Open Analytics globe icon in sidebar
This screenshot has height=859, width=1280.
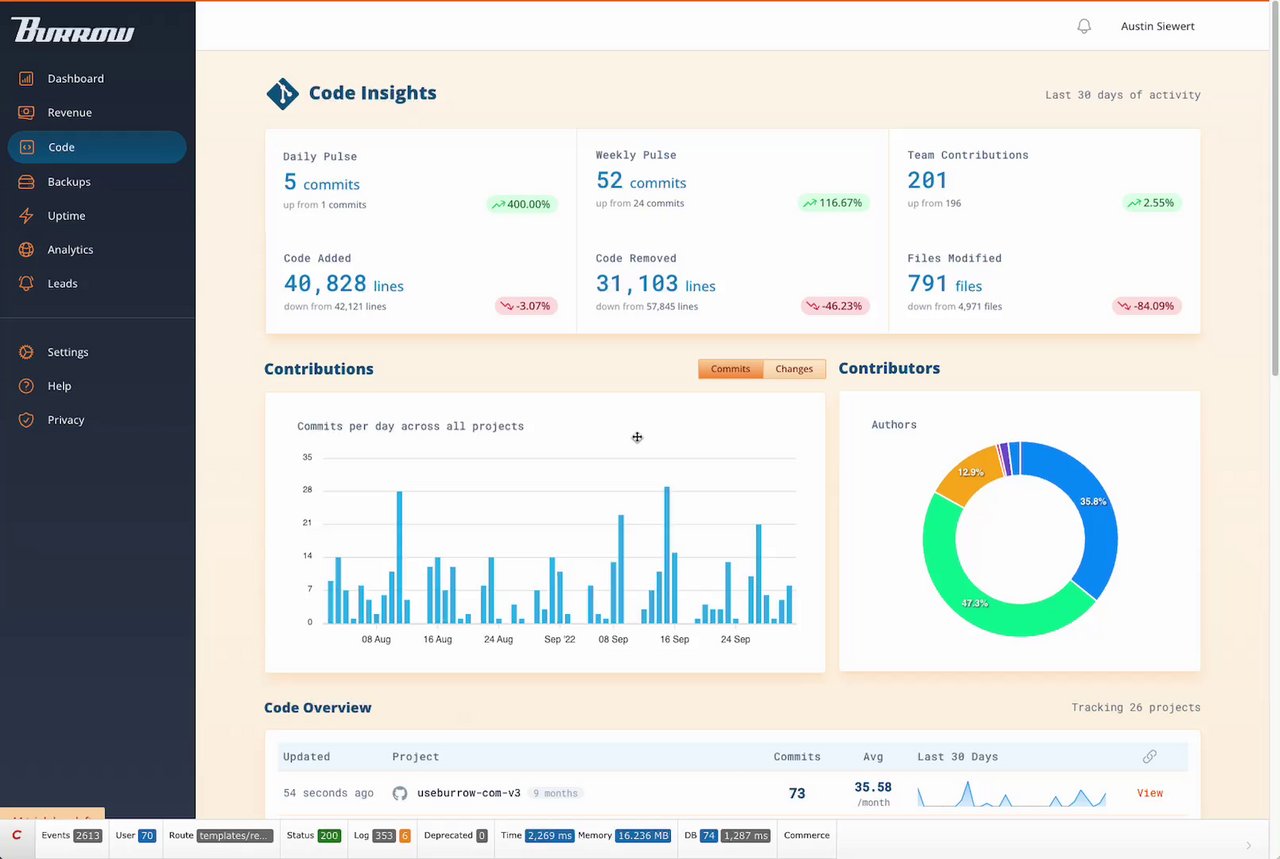pos(27,250)
